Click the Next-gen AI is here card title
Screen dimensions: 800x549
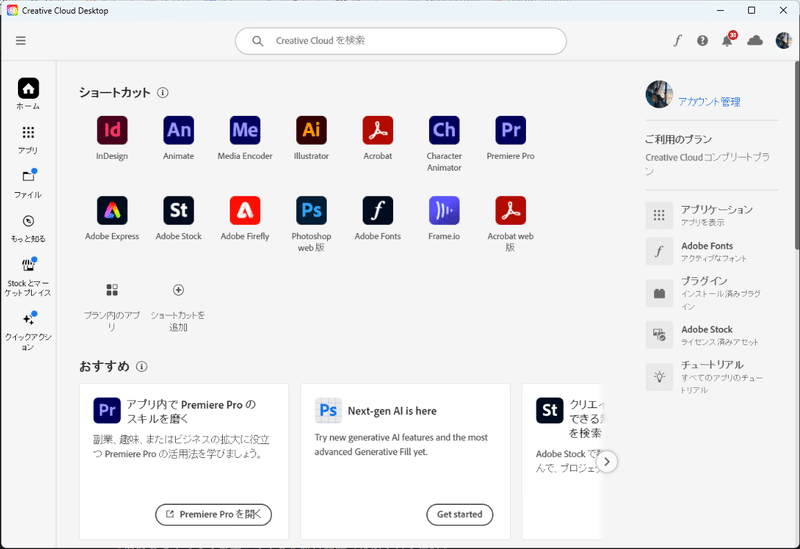[392, 411]
